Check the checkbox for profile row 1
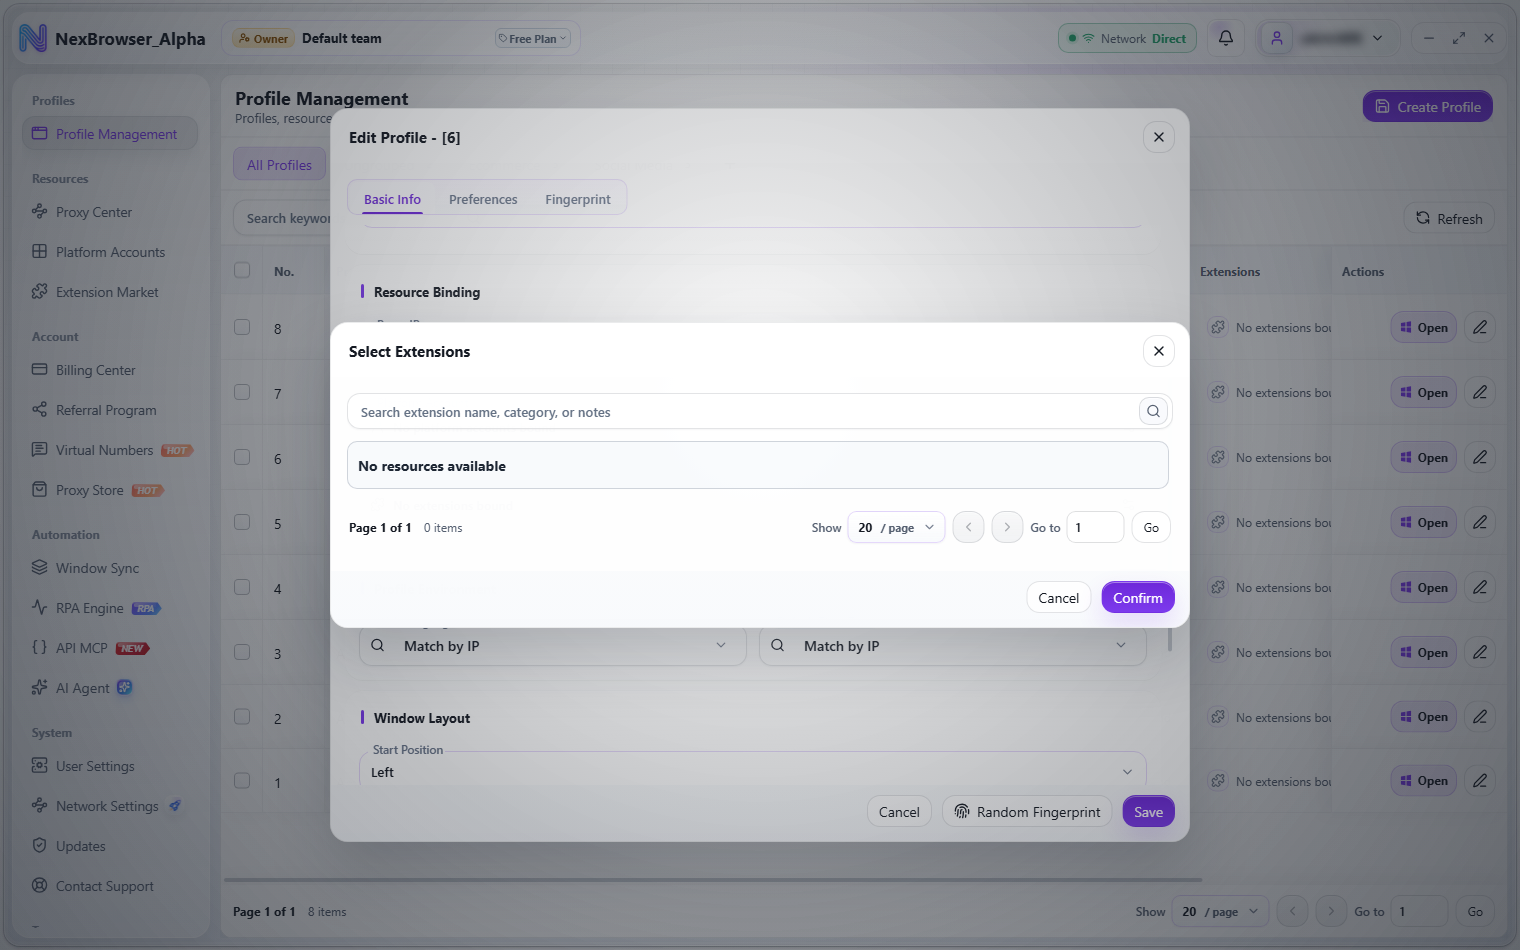Image resolution: width=1520 pixels, height=950 pixels. (242, 781)
